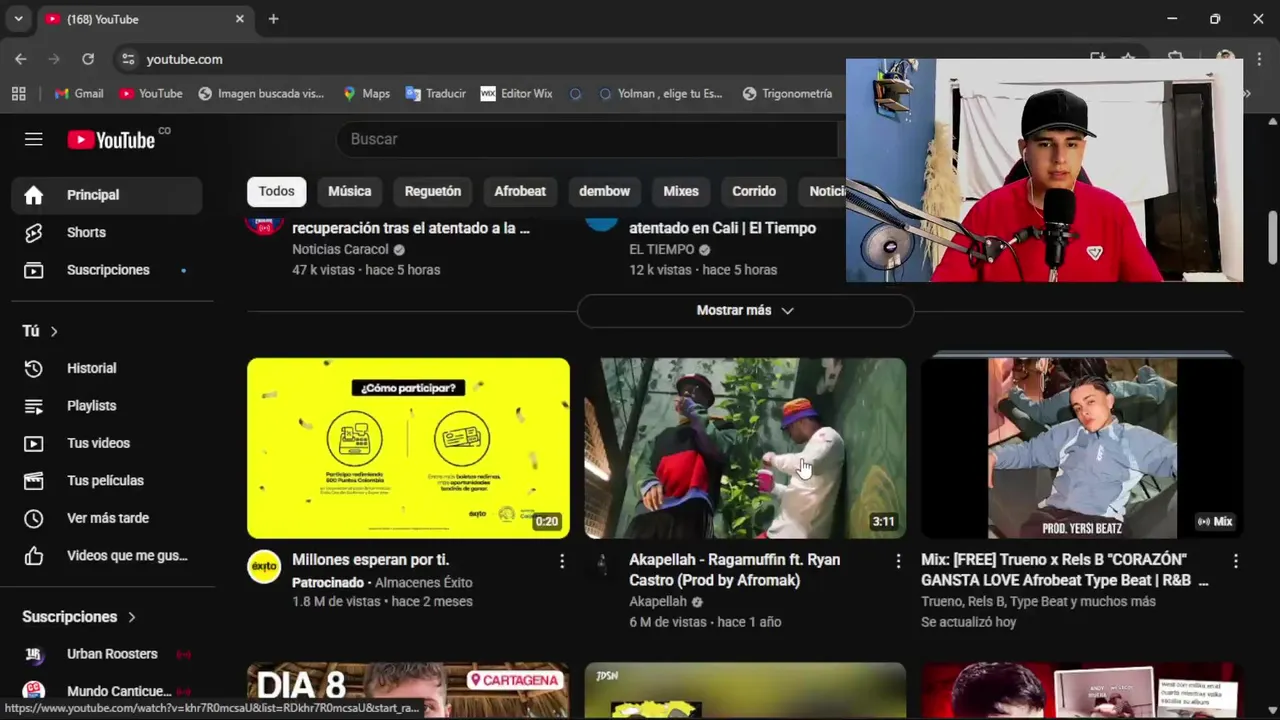This screenshot has width=1280, height=720.
Task: Click the youtube.com address bar
Action: [x=184, y=59]
